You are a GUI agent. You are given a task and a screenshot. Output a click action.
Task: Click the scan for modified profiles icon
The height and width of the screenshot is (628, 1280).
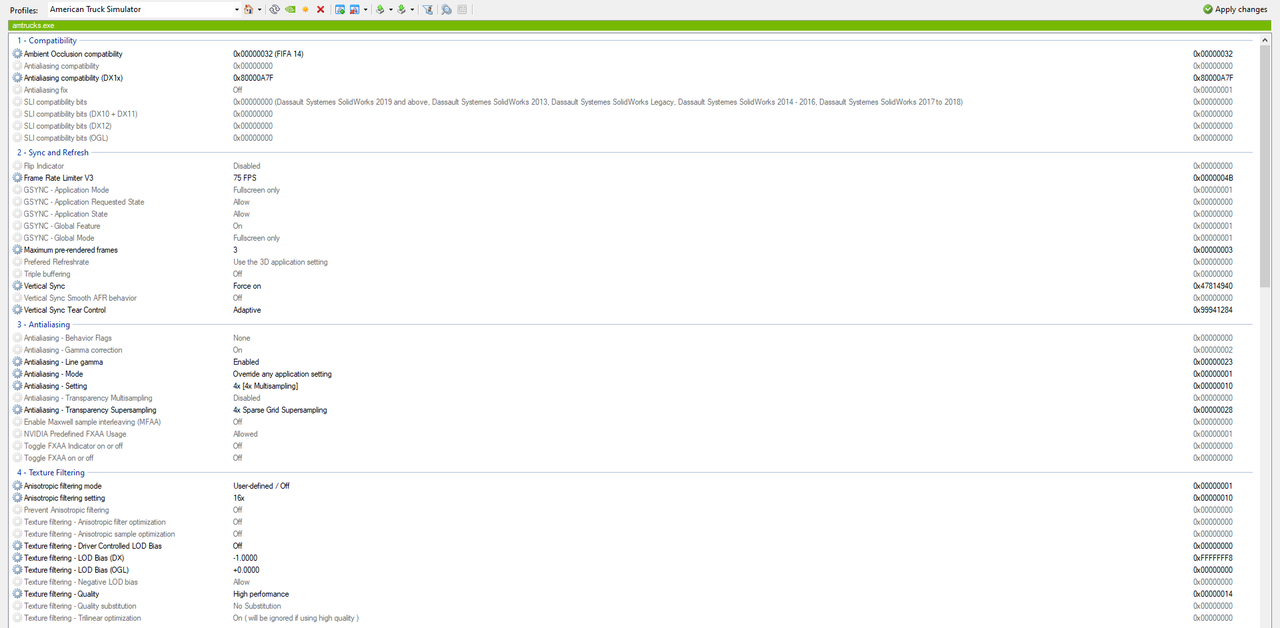[x=446, y=9]
